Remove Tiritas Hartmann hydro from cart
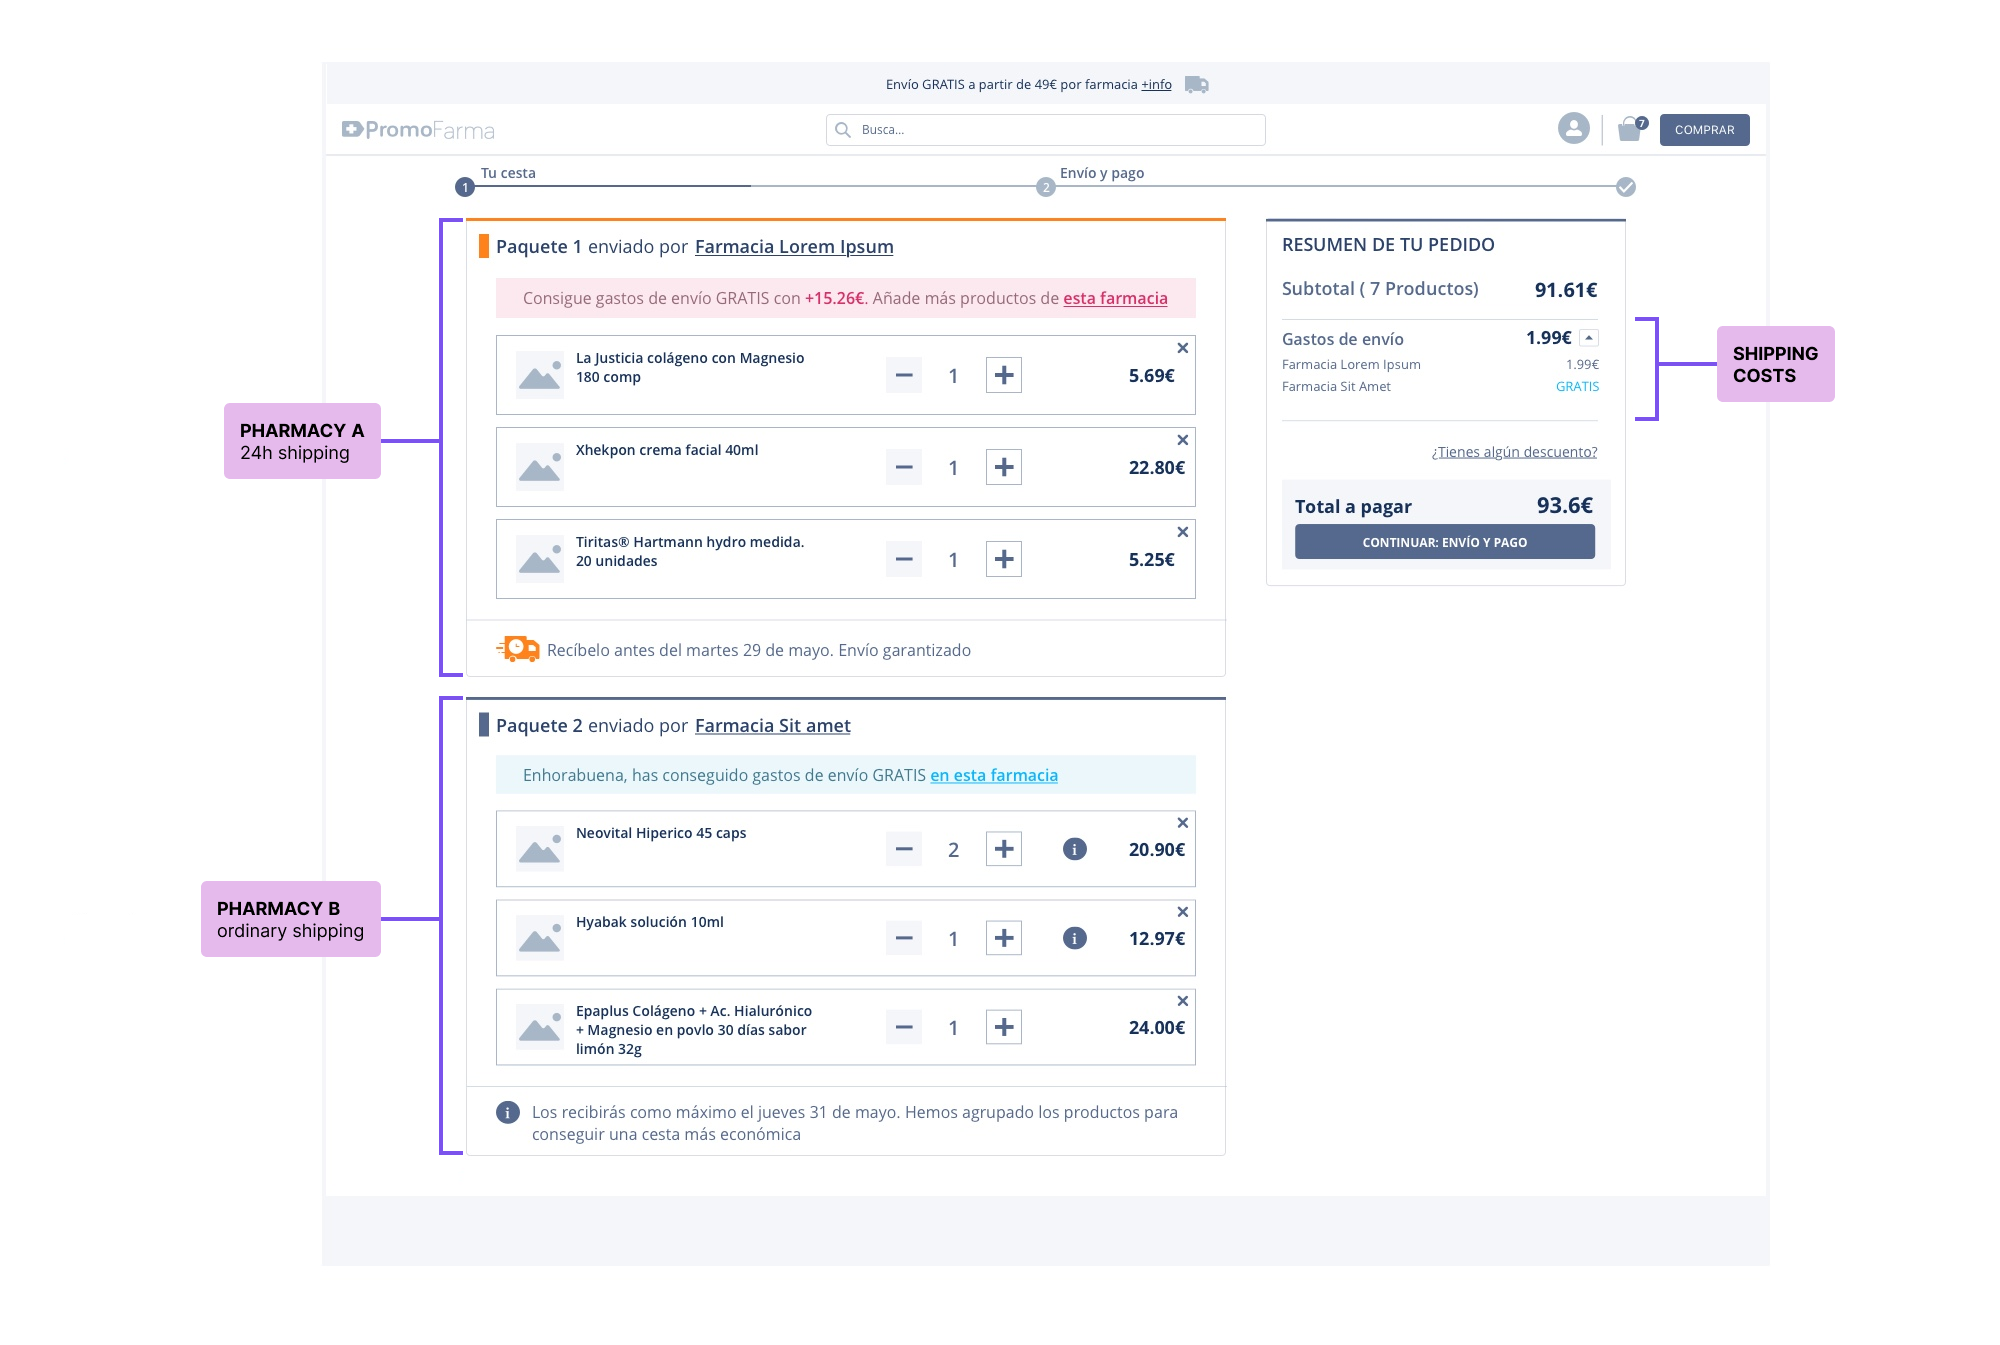2000x1345 pixels. click(x=1183, y=532)
